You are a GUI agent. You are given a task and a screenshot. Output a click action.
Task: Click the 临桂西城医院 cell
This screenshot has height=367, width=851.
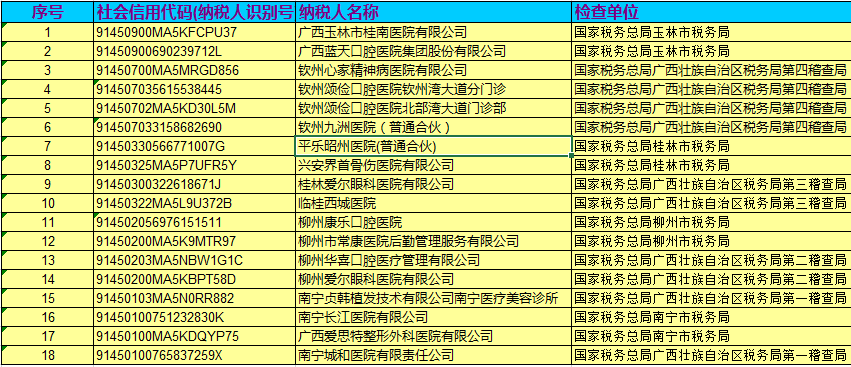433,203
